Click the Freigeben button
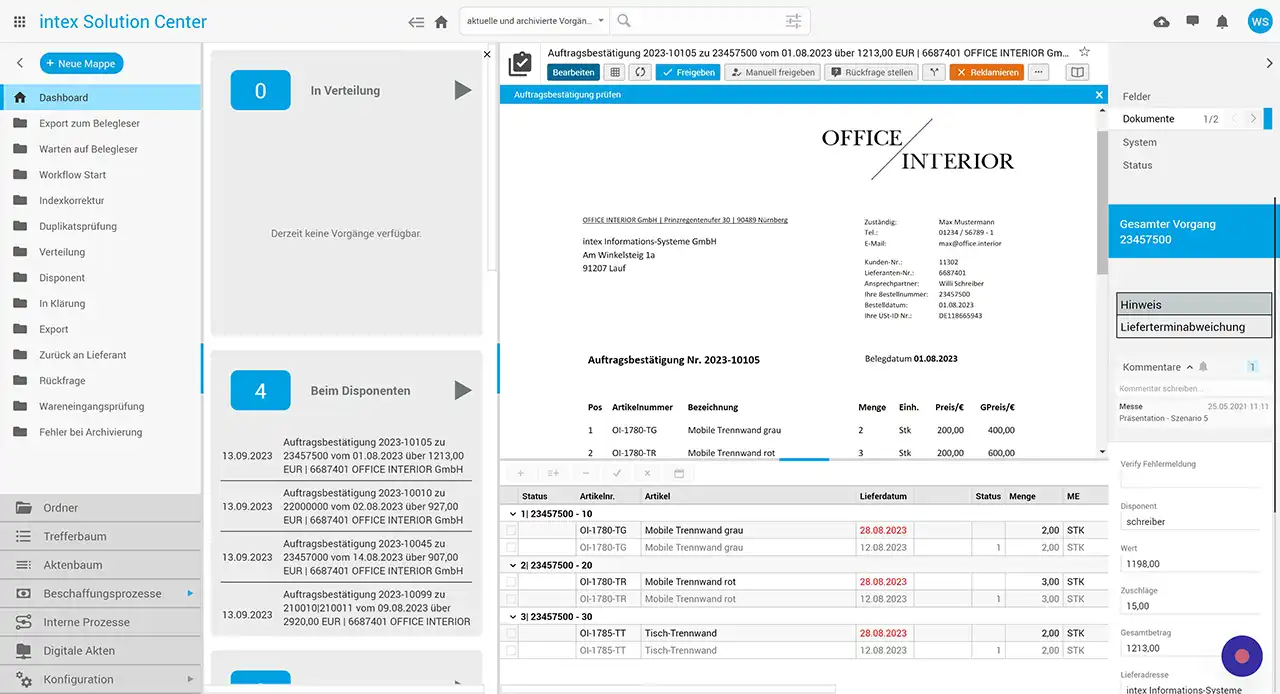Viewport: 1280px width, 694px height. point(687,72)
